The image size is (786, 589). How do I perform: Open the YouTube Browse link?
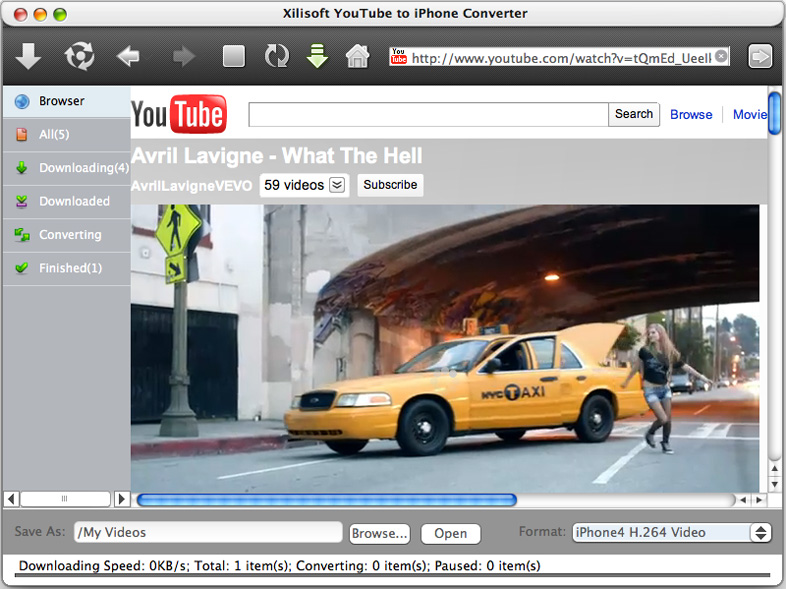pos(691,115)
